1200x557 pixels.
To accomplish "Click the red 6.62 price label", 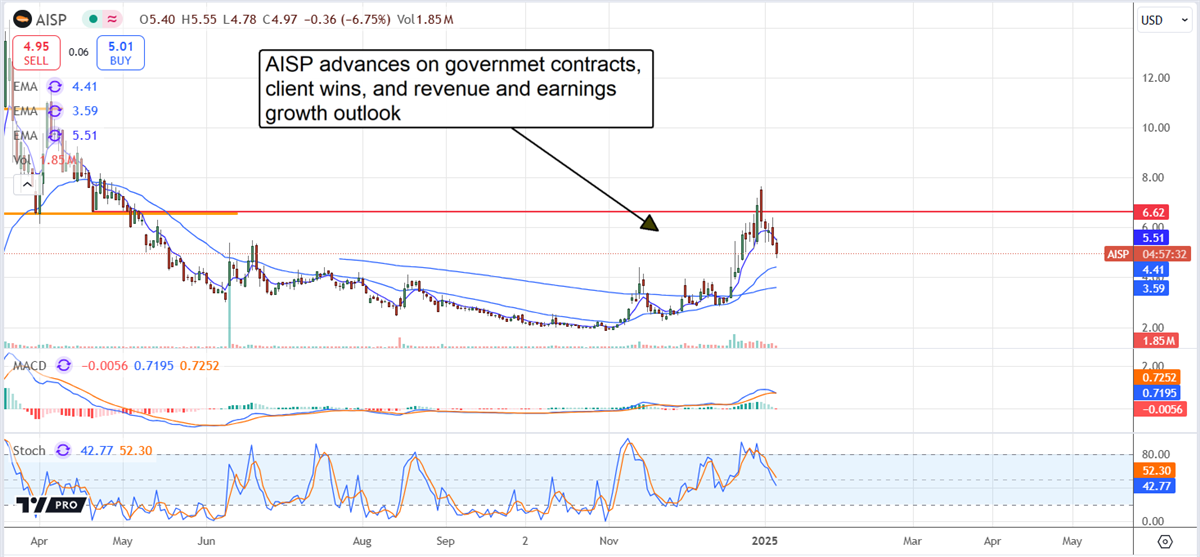I will tap(1154, 213).
